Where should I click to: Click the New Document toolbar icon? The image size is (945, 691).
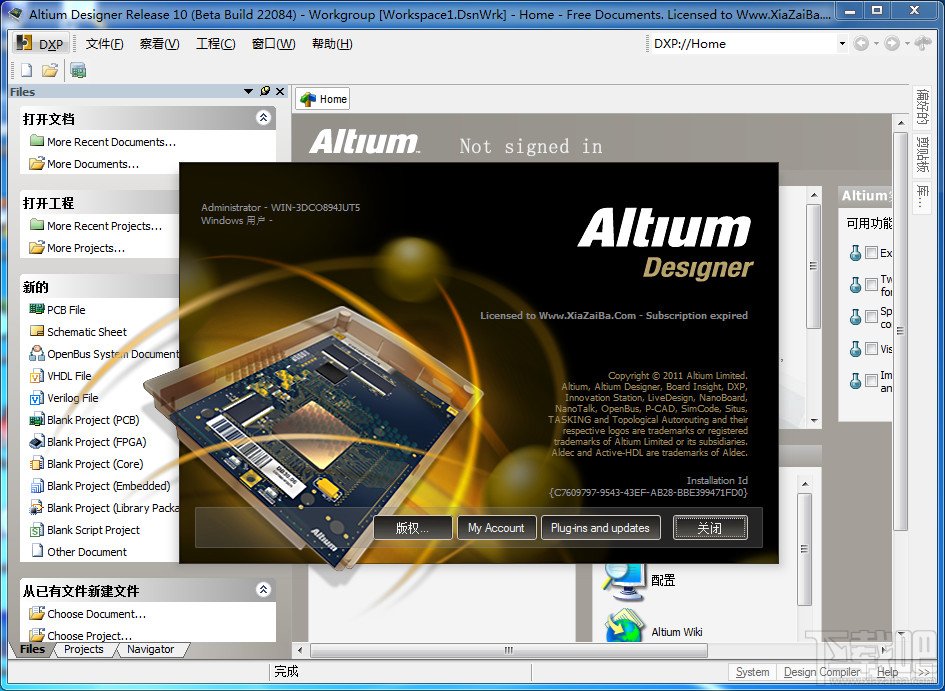24,70
